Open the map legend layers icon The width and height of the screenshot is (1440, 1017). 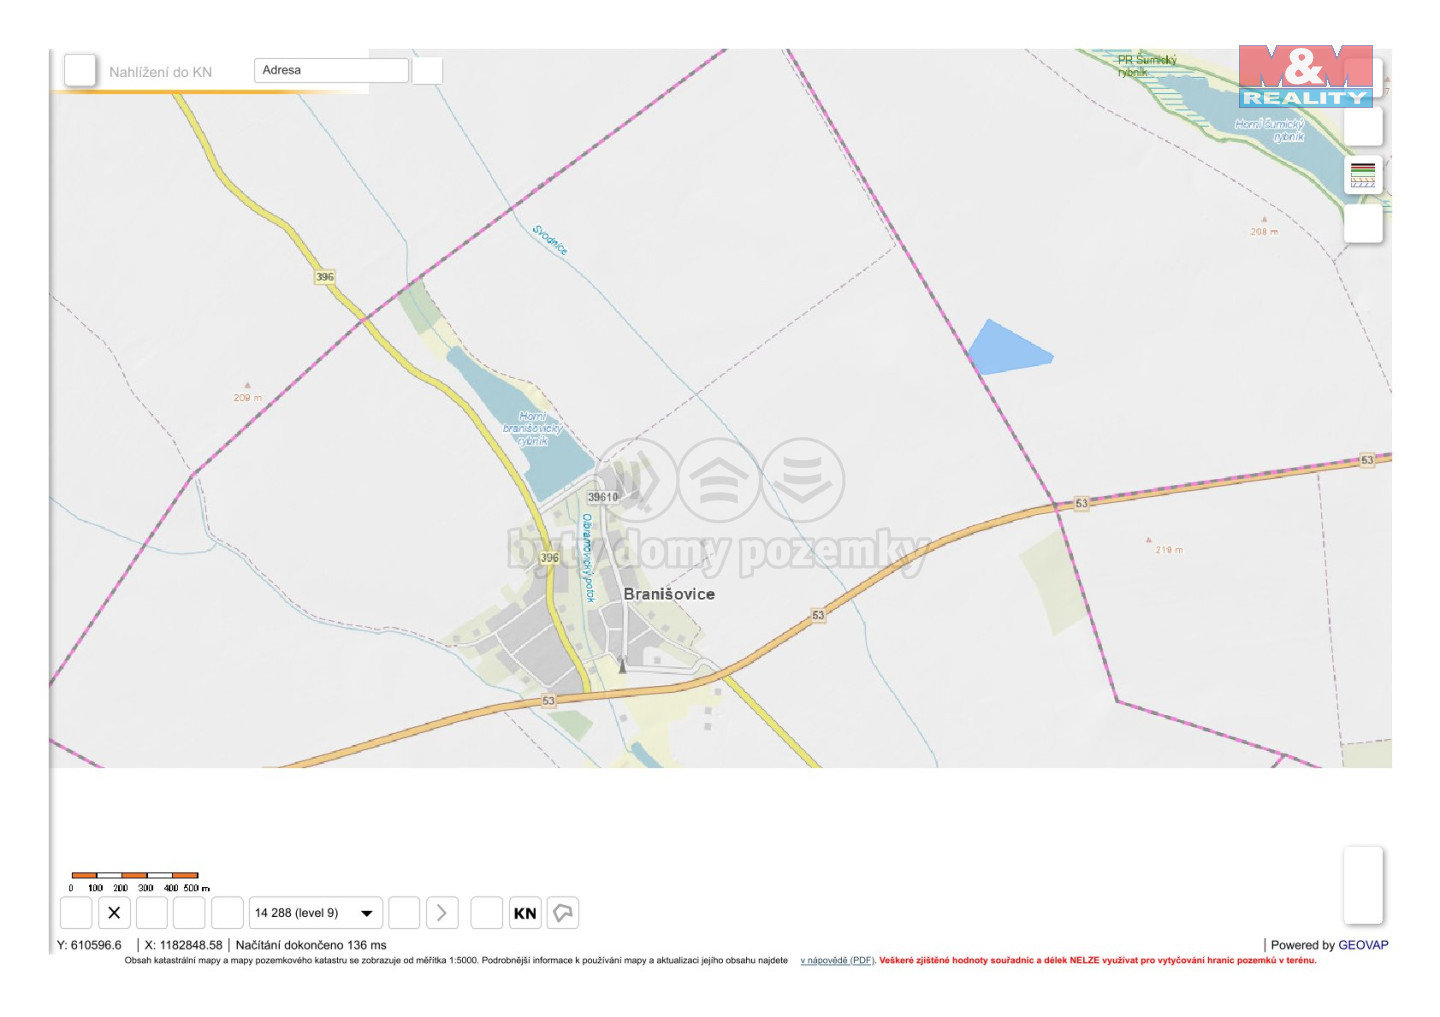click(1363, 175)
